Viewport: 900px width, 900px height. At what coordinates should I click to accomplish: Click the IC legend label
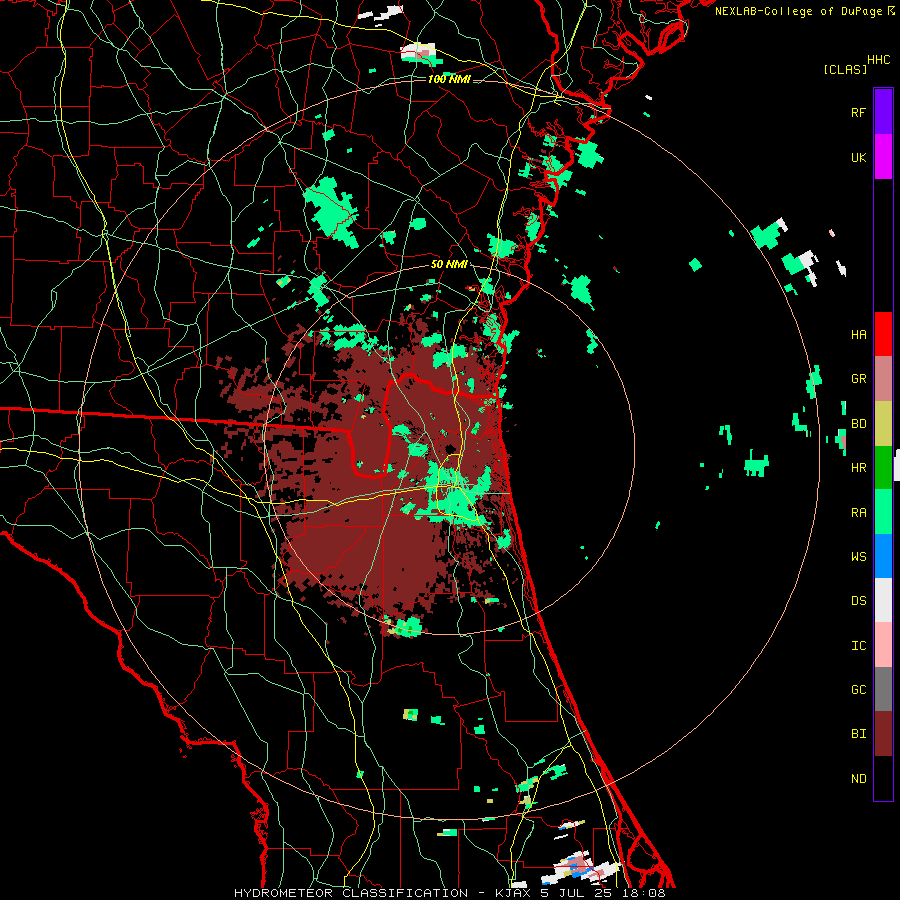click(858, 645)
